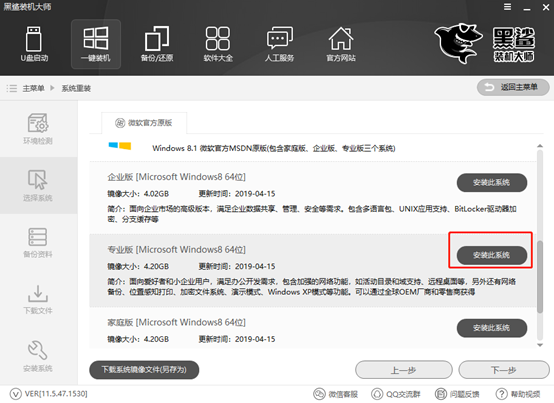Open the hamburger menu in title bar
This screenshot has width=554, height=403.
click(x=507, y=7)
